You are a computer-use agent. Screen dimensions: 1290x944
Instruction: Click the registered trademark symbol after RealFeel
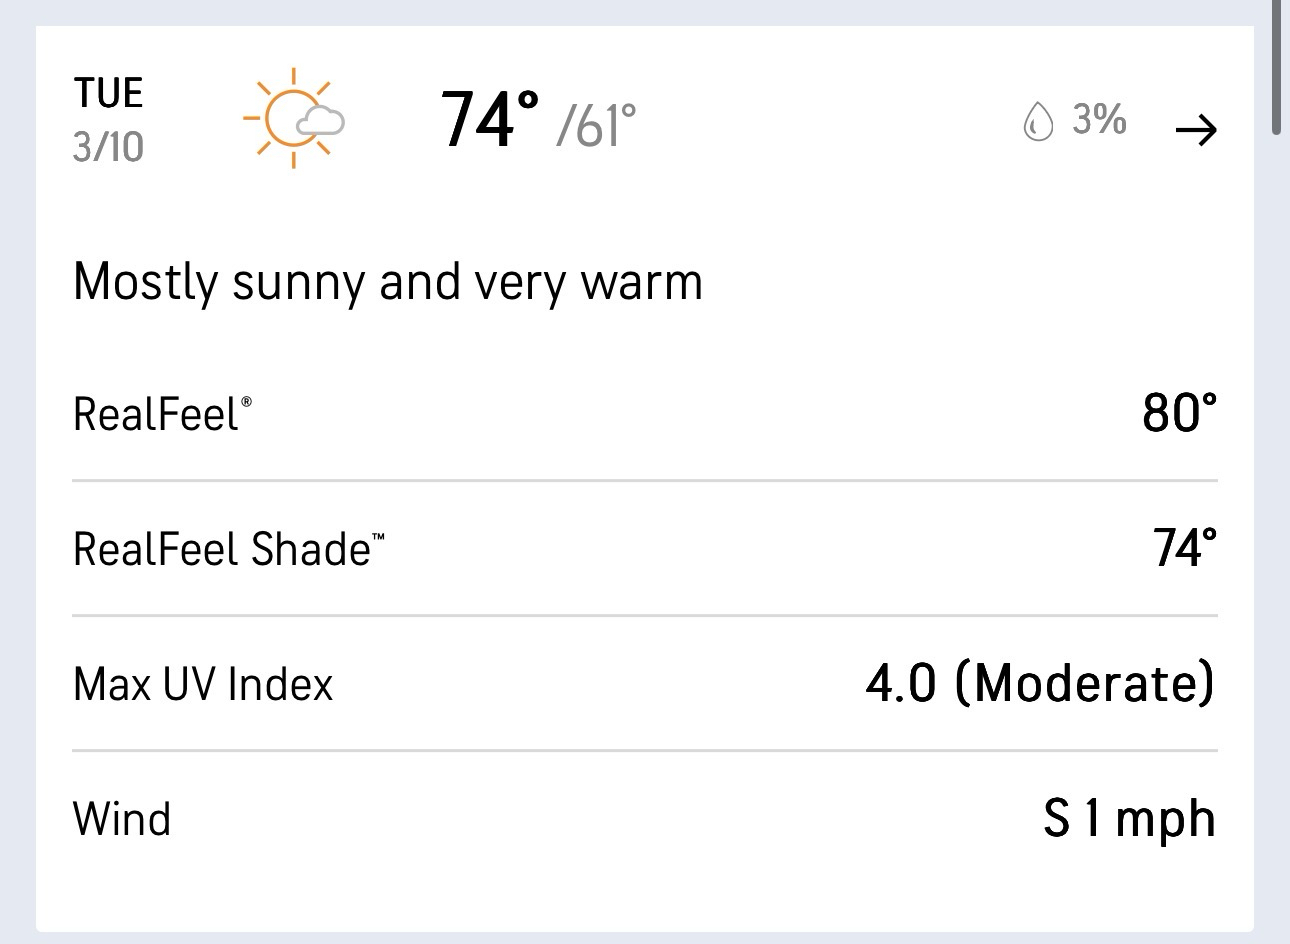pos(246,402)
